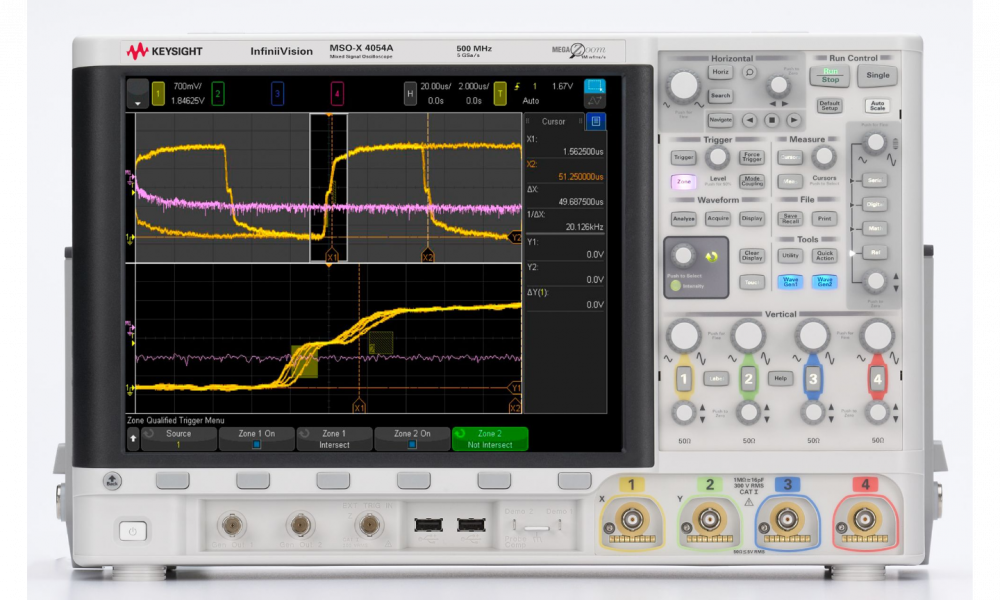The width and height of the screenshot is (1000, 600).
Task: Tap the front-panel power button
Action: point(133,531)
